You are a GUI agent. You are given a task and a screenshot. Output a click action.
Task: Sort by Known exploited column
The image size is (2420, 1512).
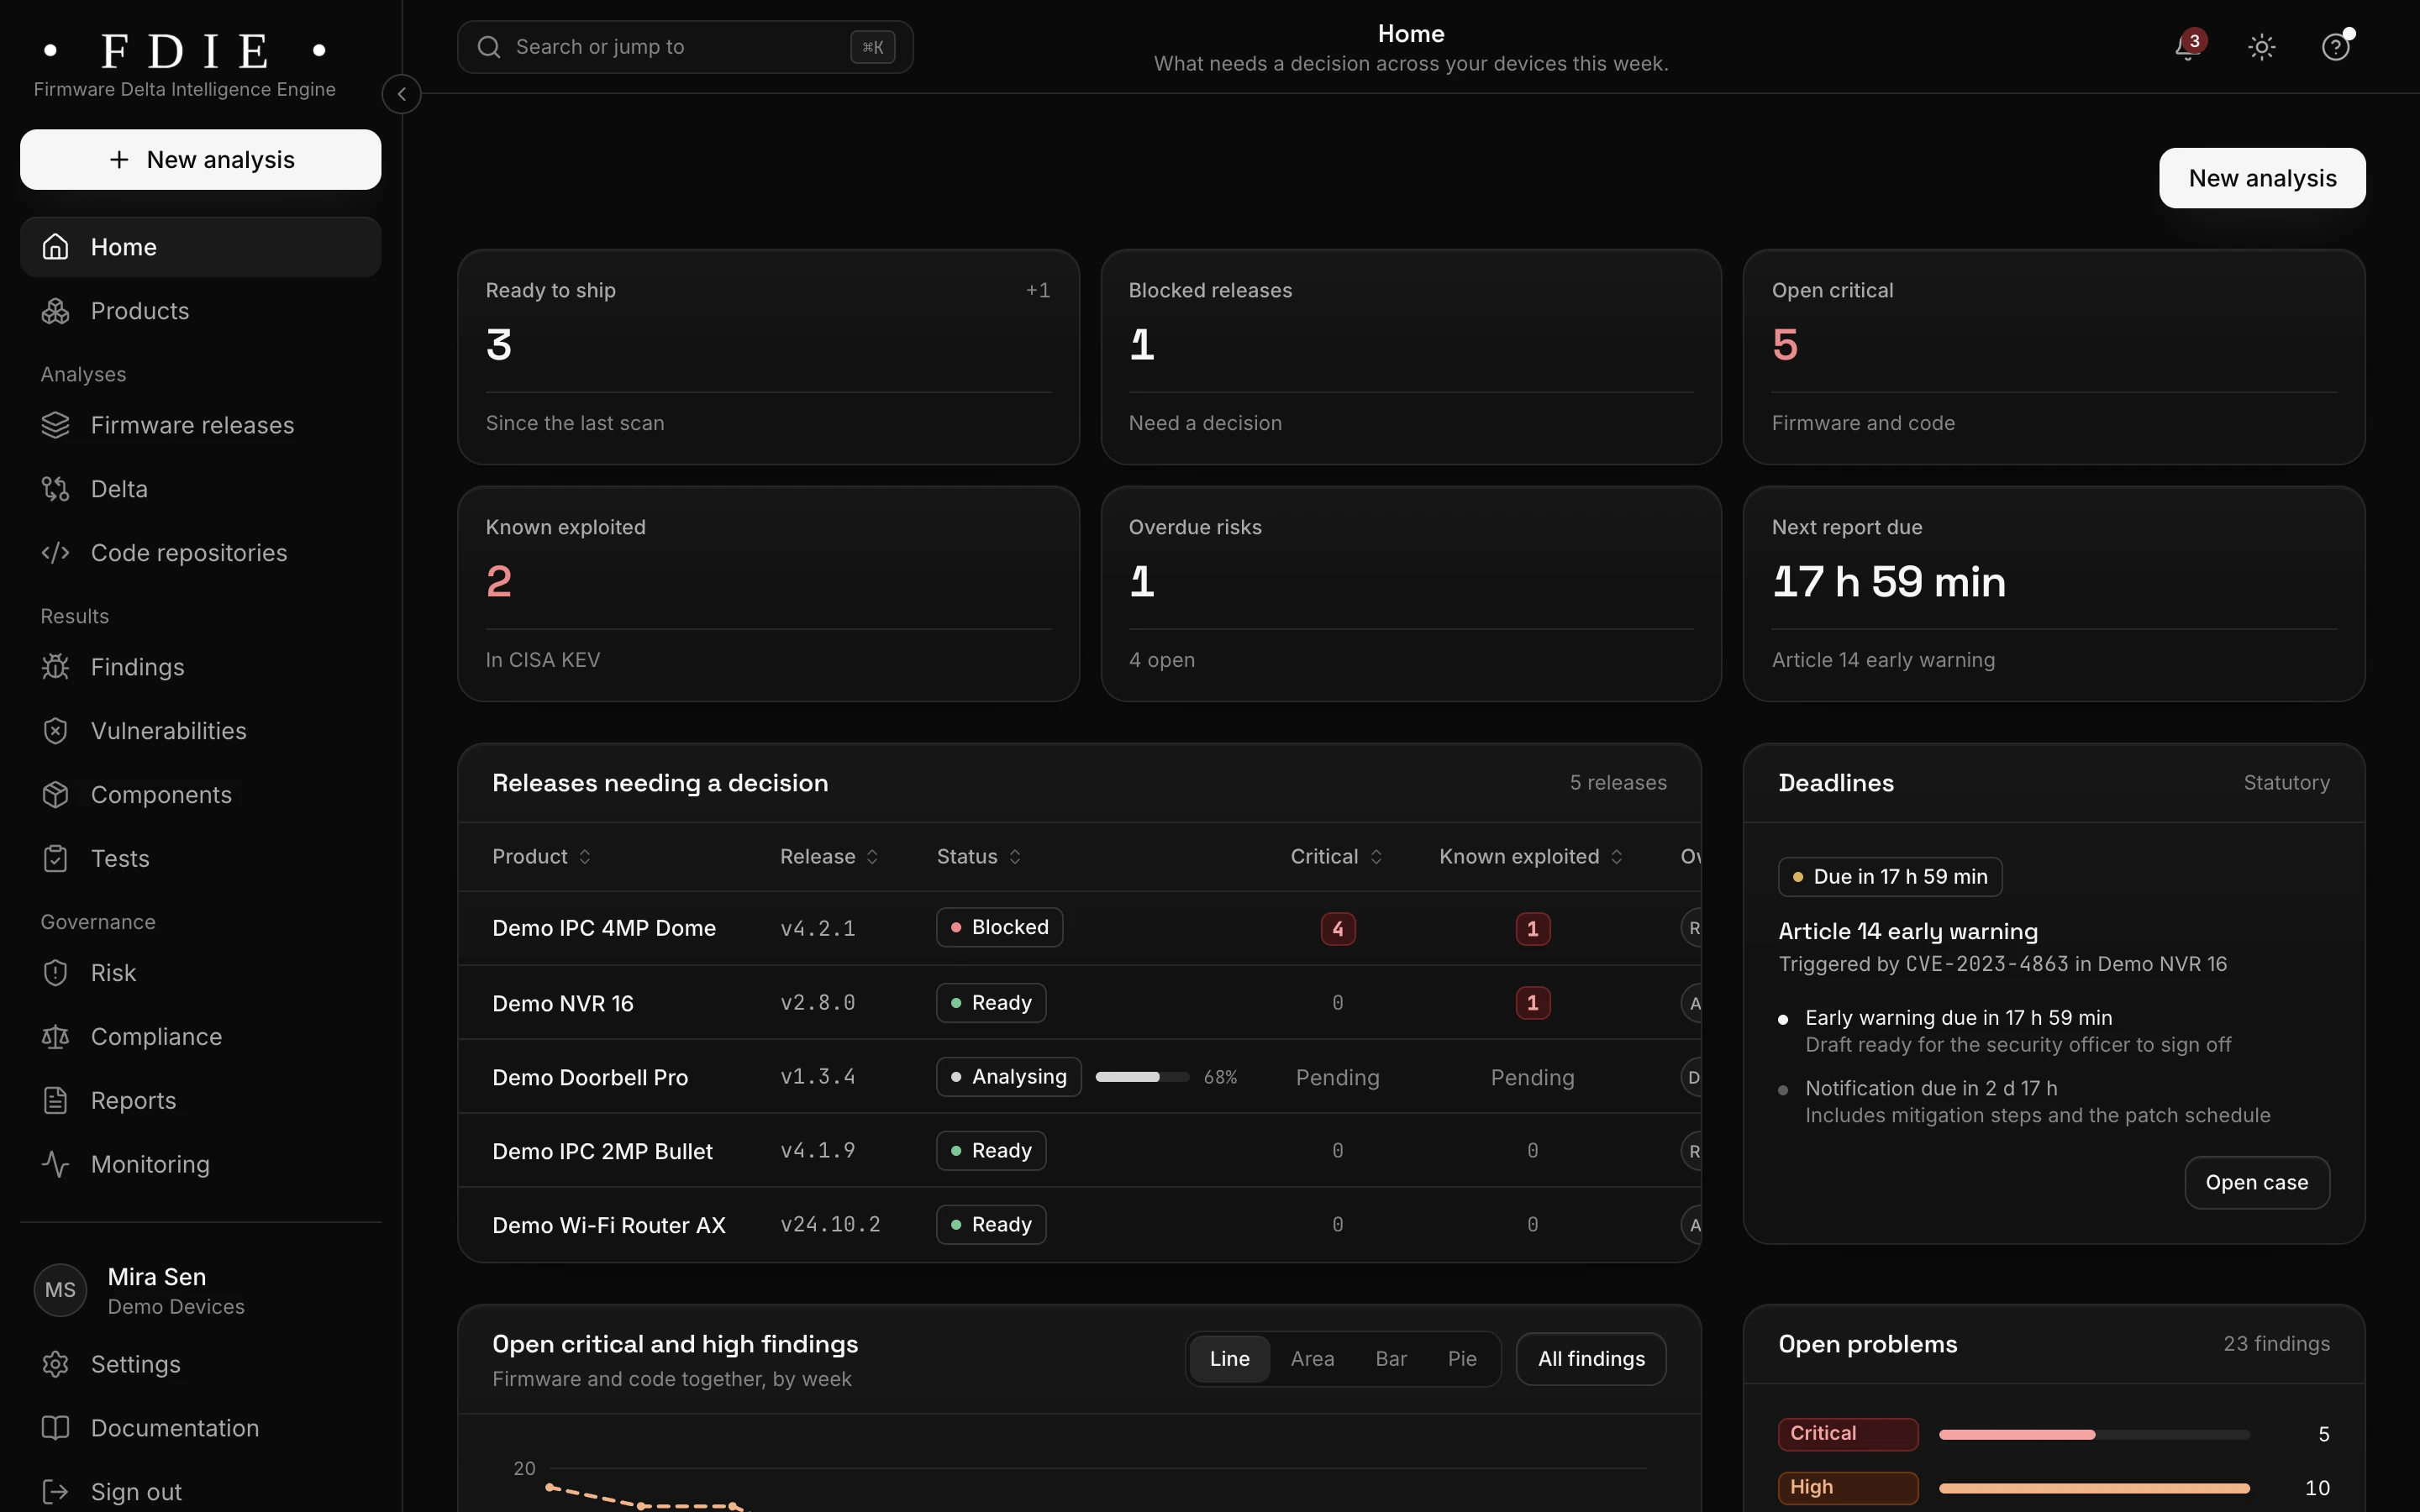tap(1531, 857)
